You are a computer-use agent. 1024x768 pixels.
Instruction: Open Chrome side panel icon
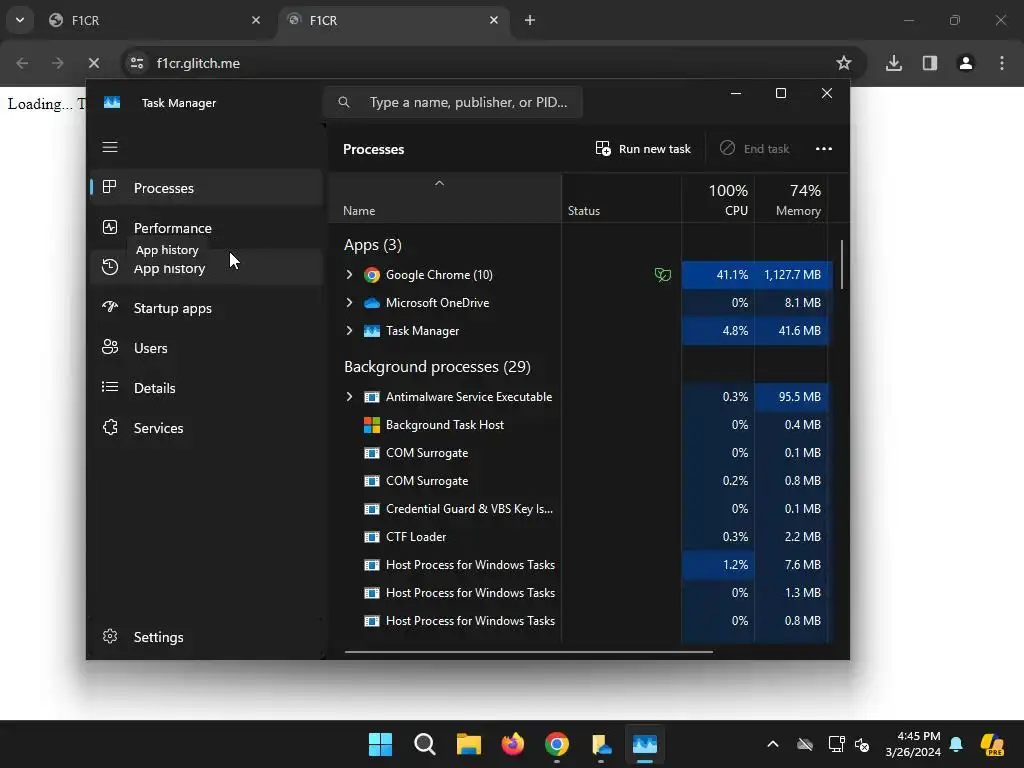tap(930, 63)
